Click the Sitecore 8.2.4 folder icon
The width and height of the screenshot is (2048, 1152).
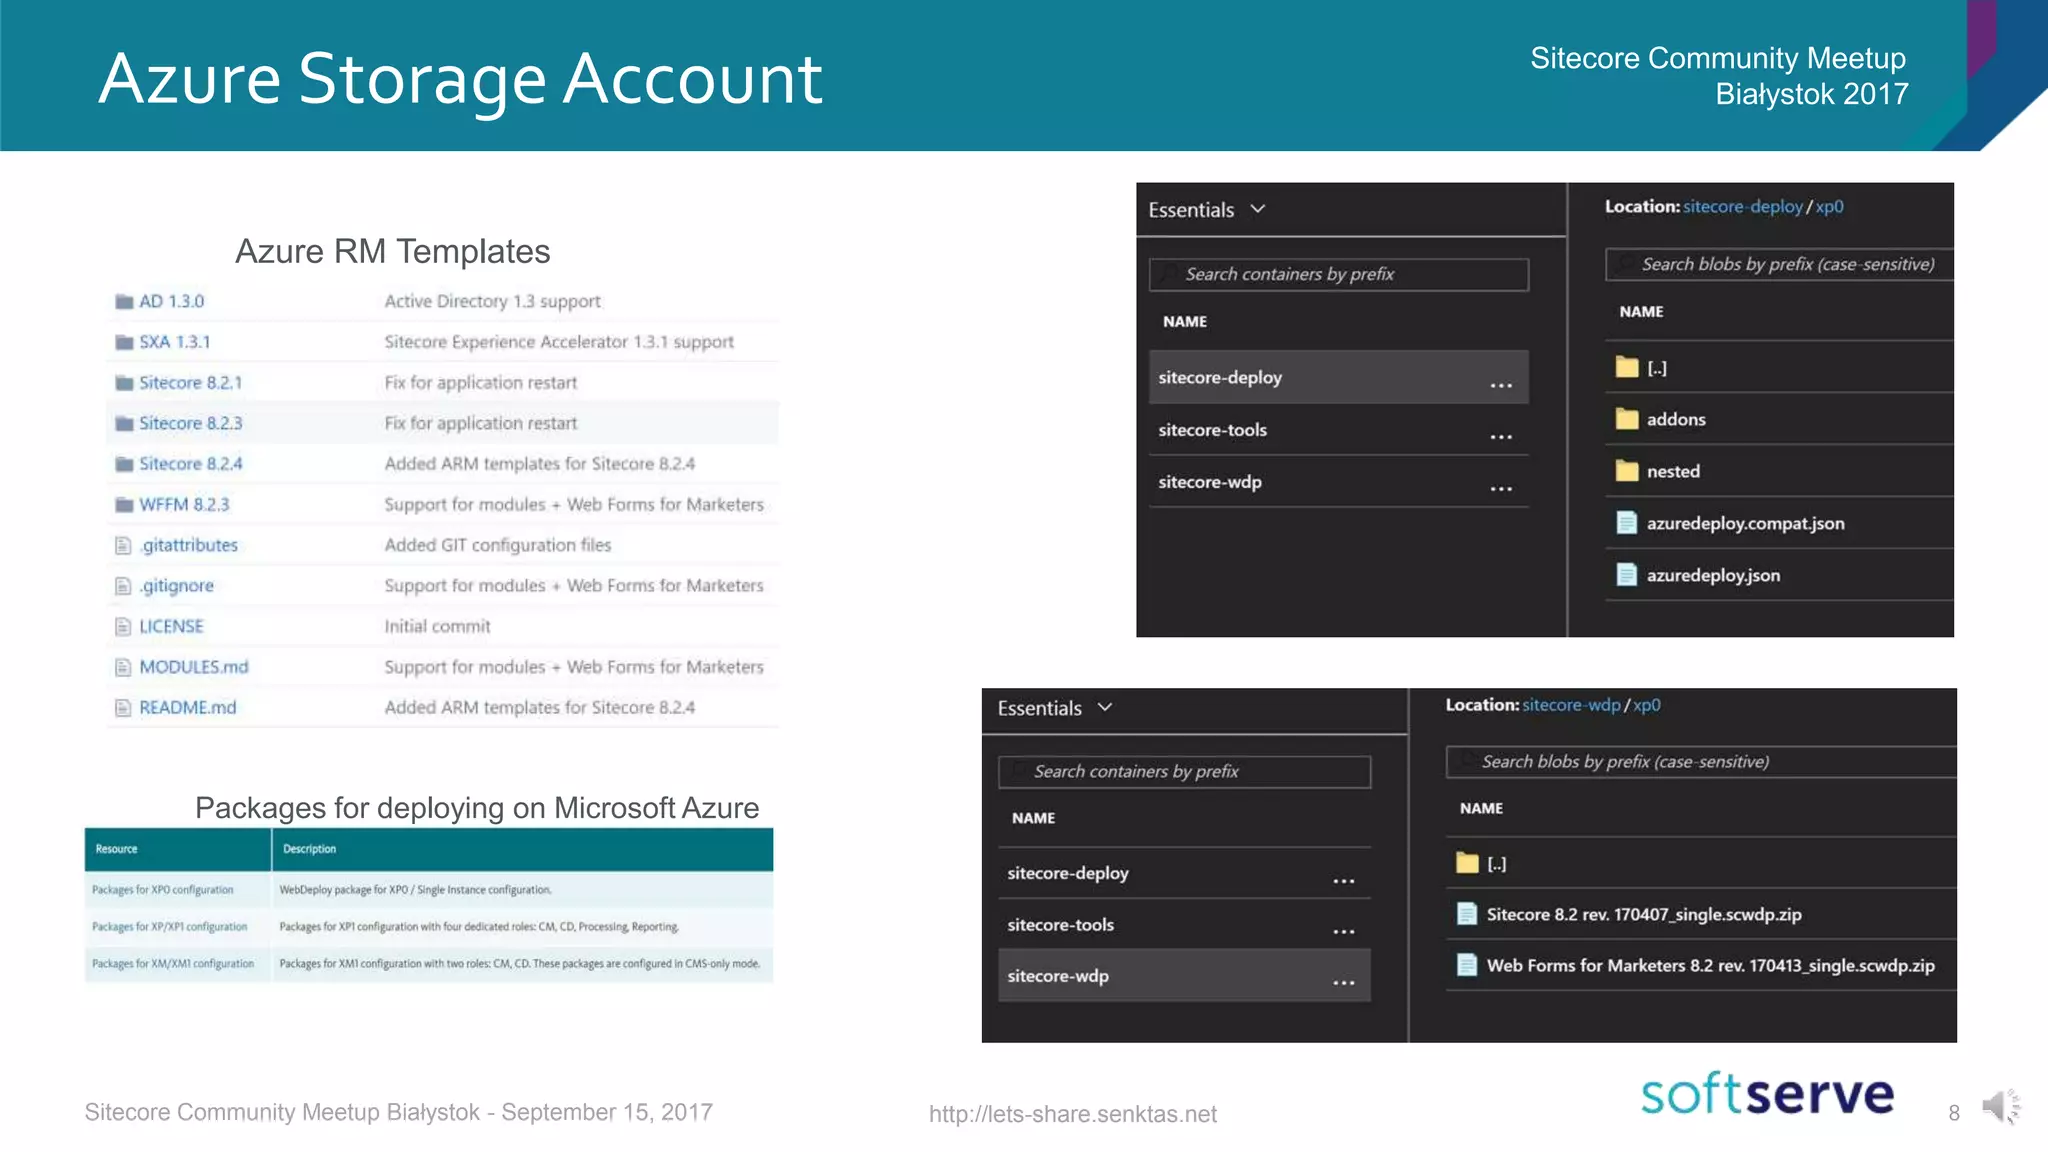[124, 464]
